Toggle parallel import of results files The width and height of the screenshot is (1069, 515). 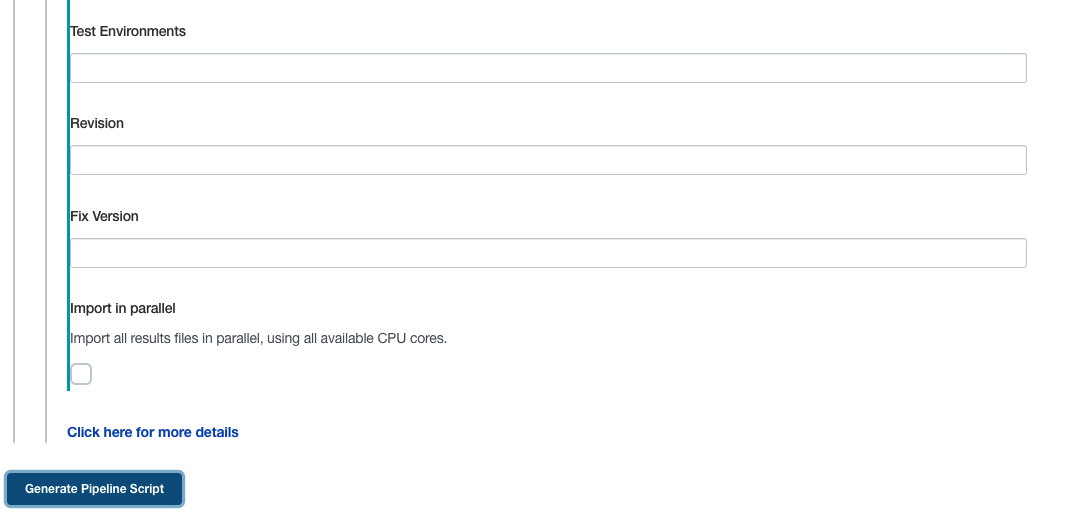tap(81, 374)
